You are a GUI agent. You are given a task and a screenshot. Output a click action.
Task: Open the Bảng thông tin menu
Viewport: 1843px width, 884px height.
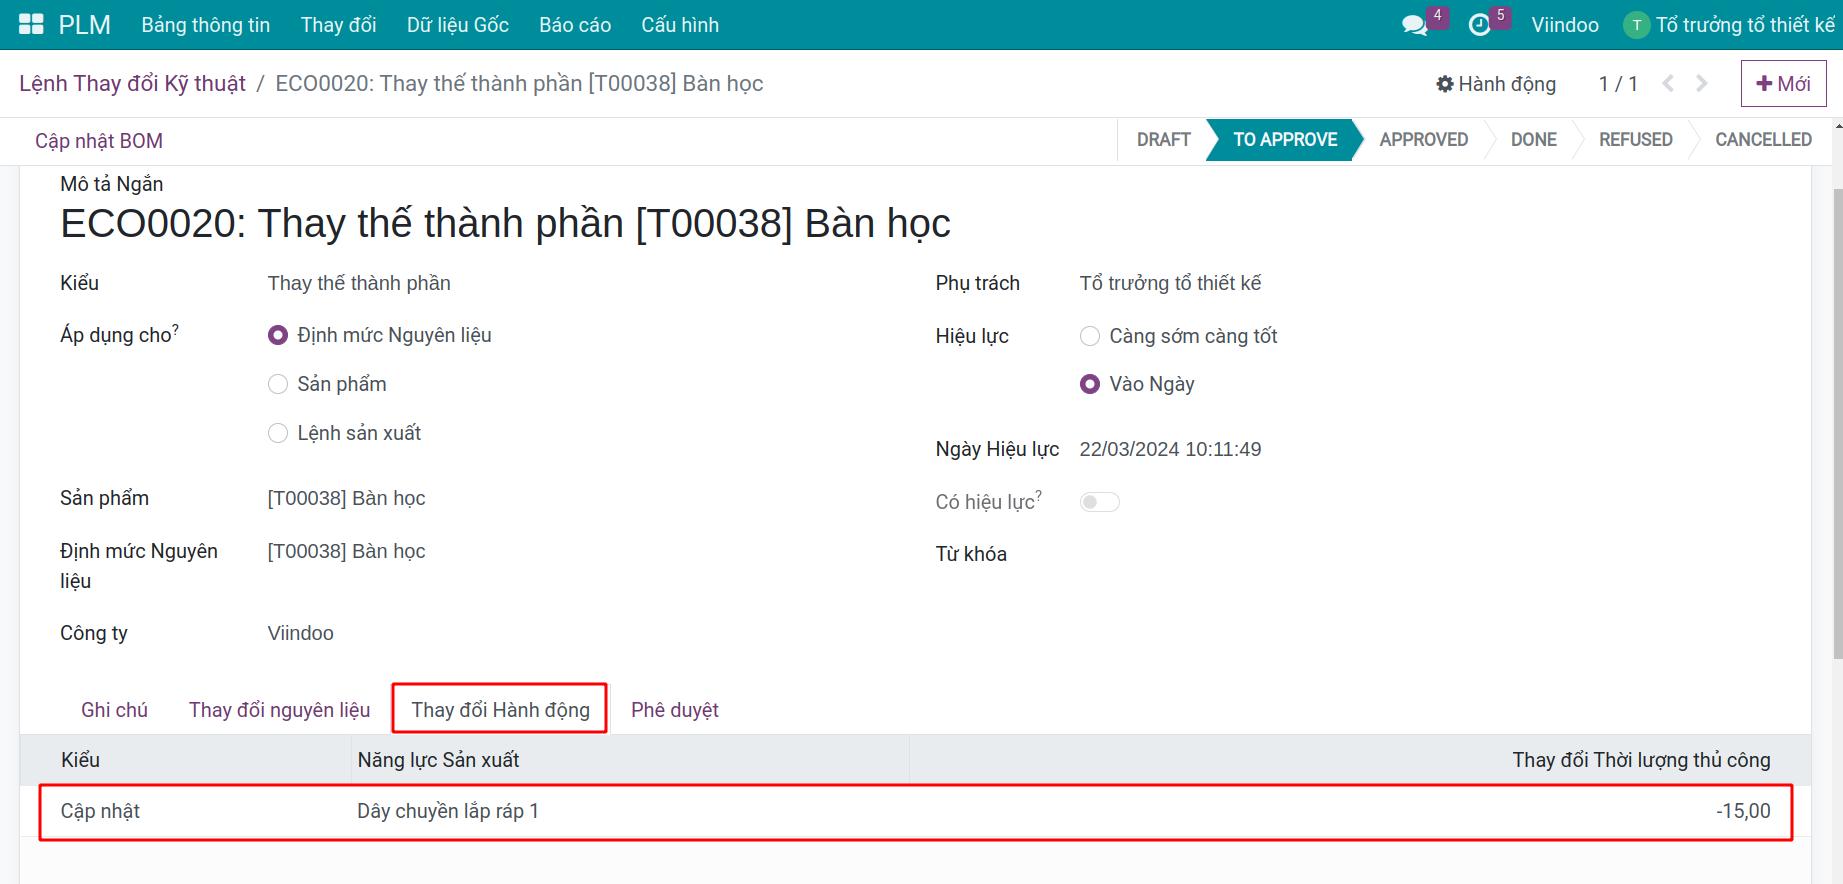point(206,25)
